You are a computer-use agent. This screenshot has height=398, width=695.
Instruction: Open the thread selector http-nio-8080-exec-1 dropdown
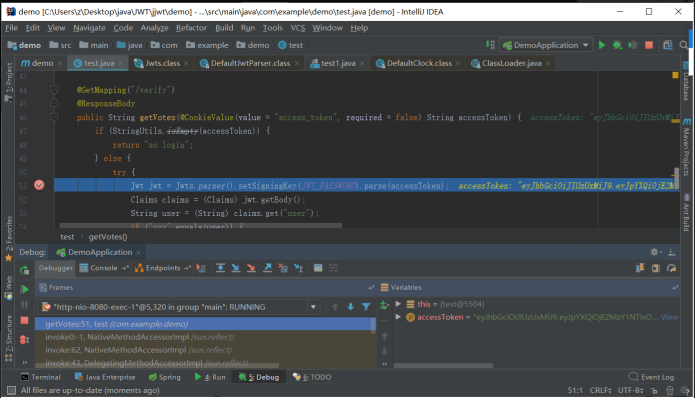[x=179, y=307]
